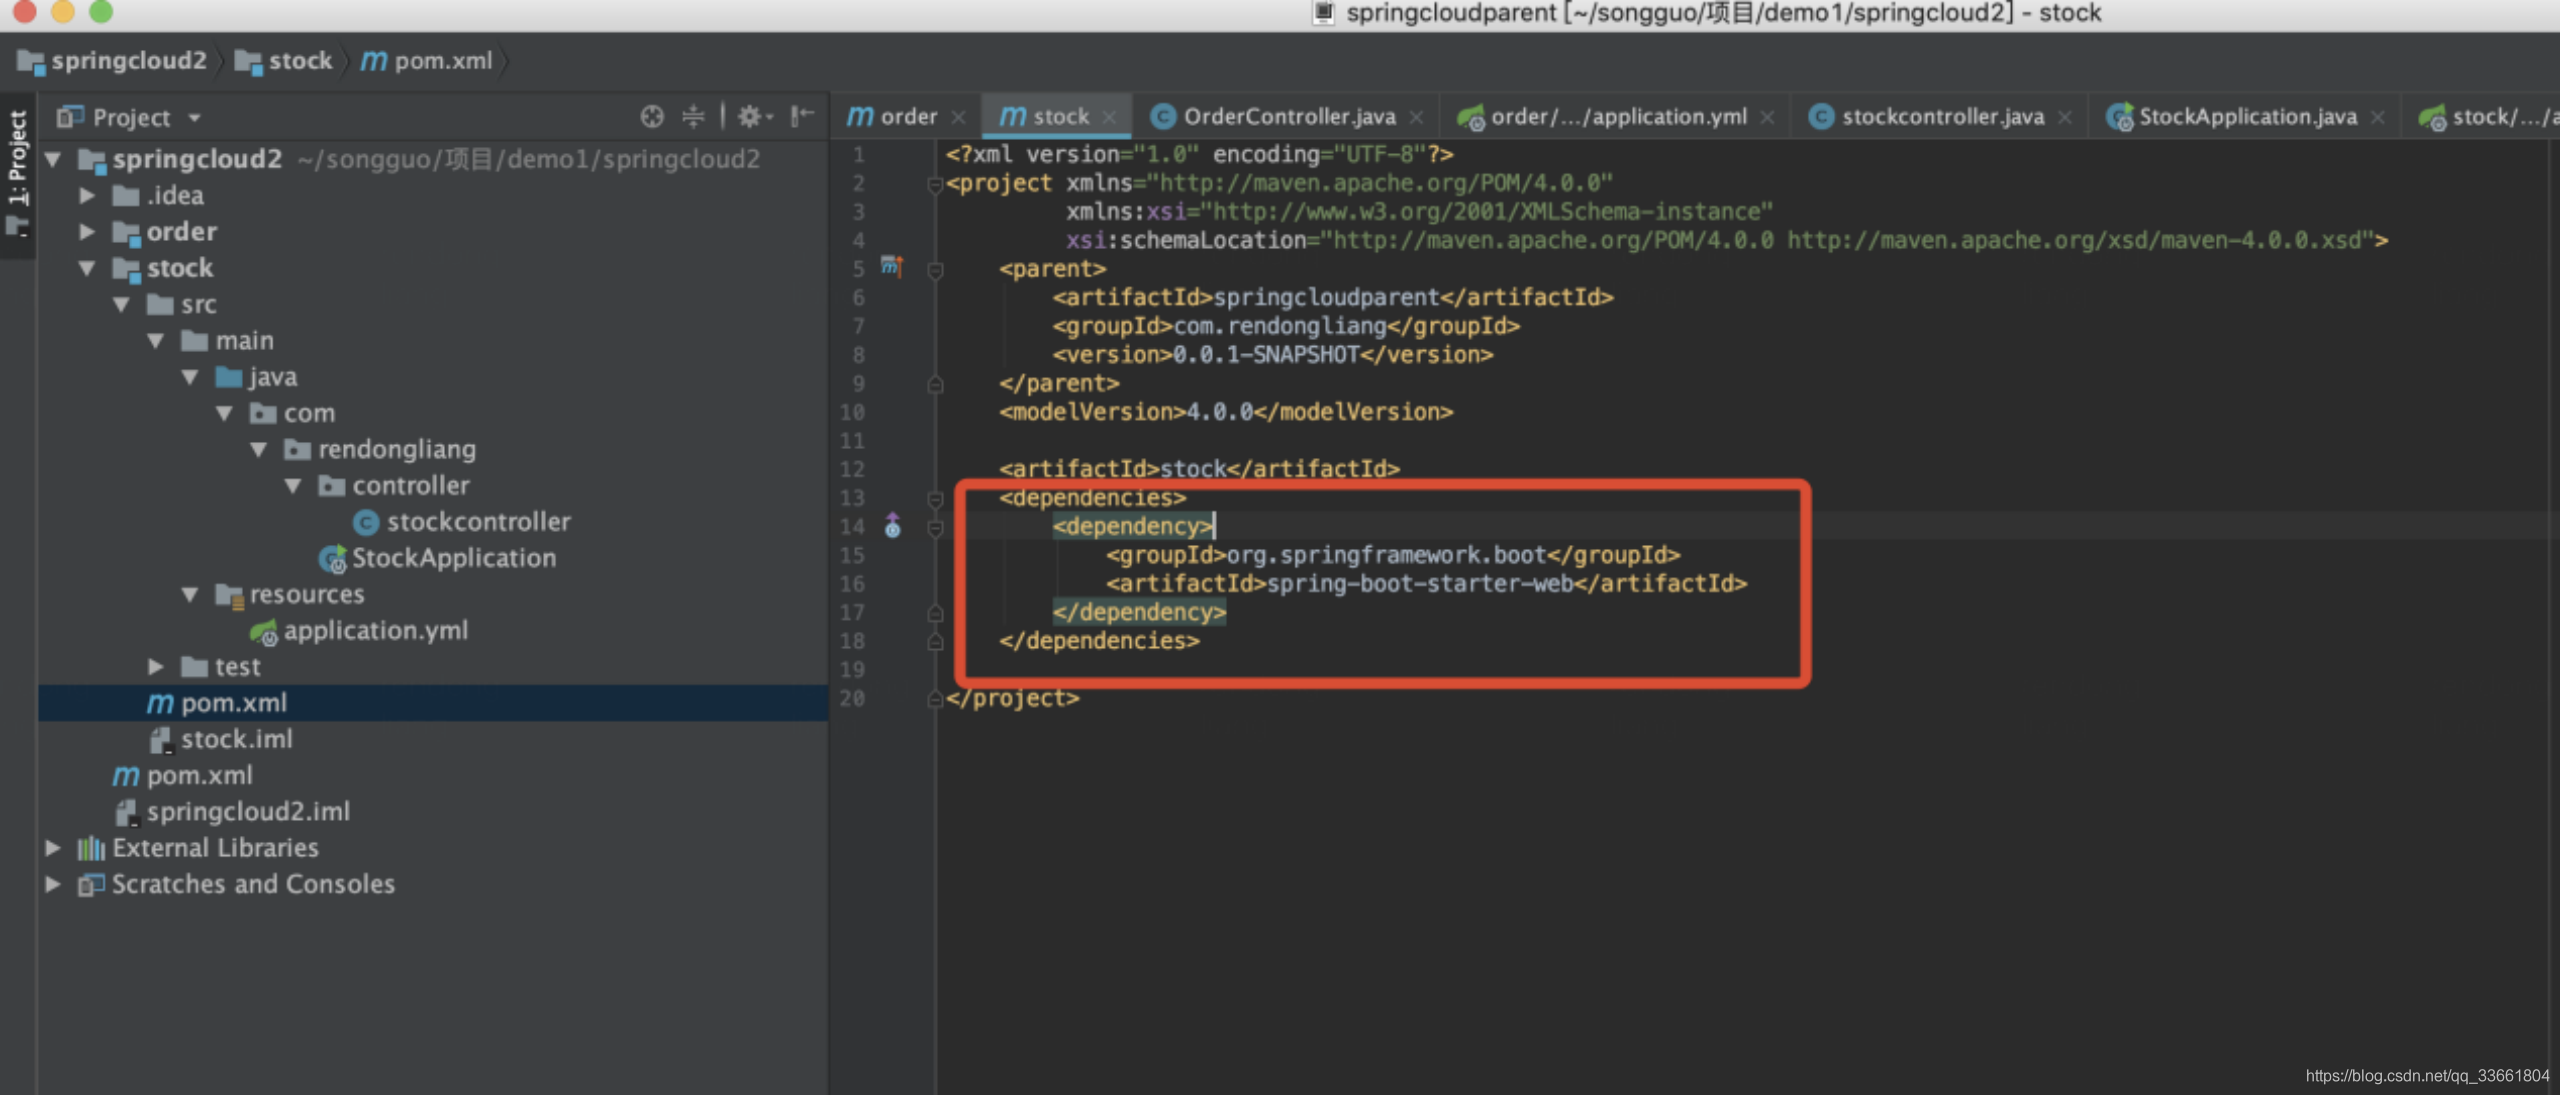The image size is (2560, 1095).
Task: Expand External Libraries arrow
Action: 54,848
